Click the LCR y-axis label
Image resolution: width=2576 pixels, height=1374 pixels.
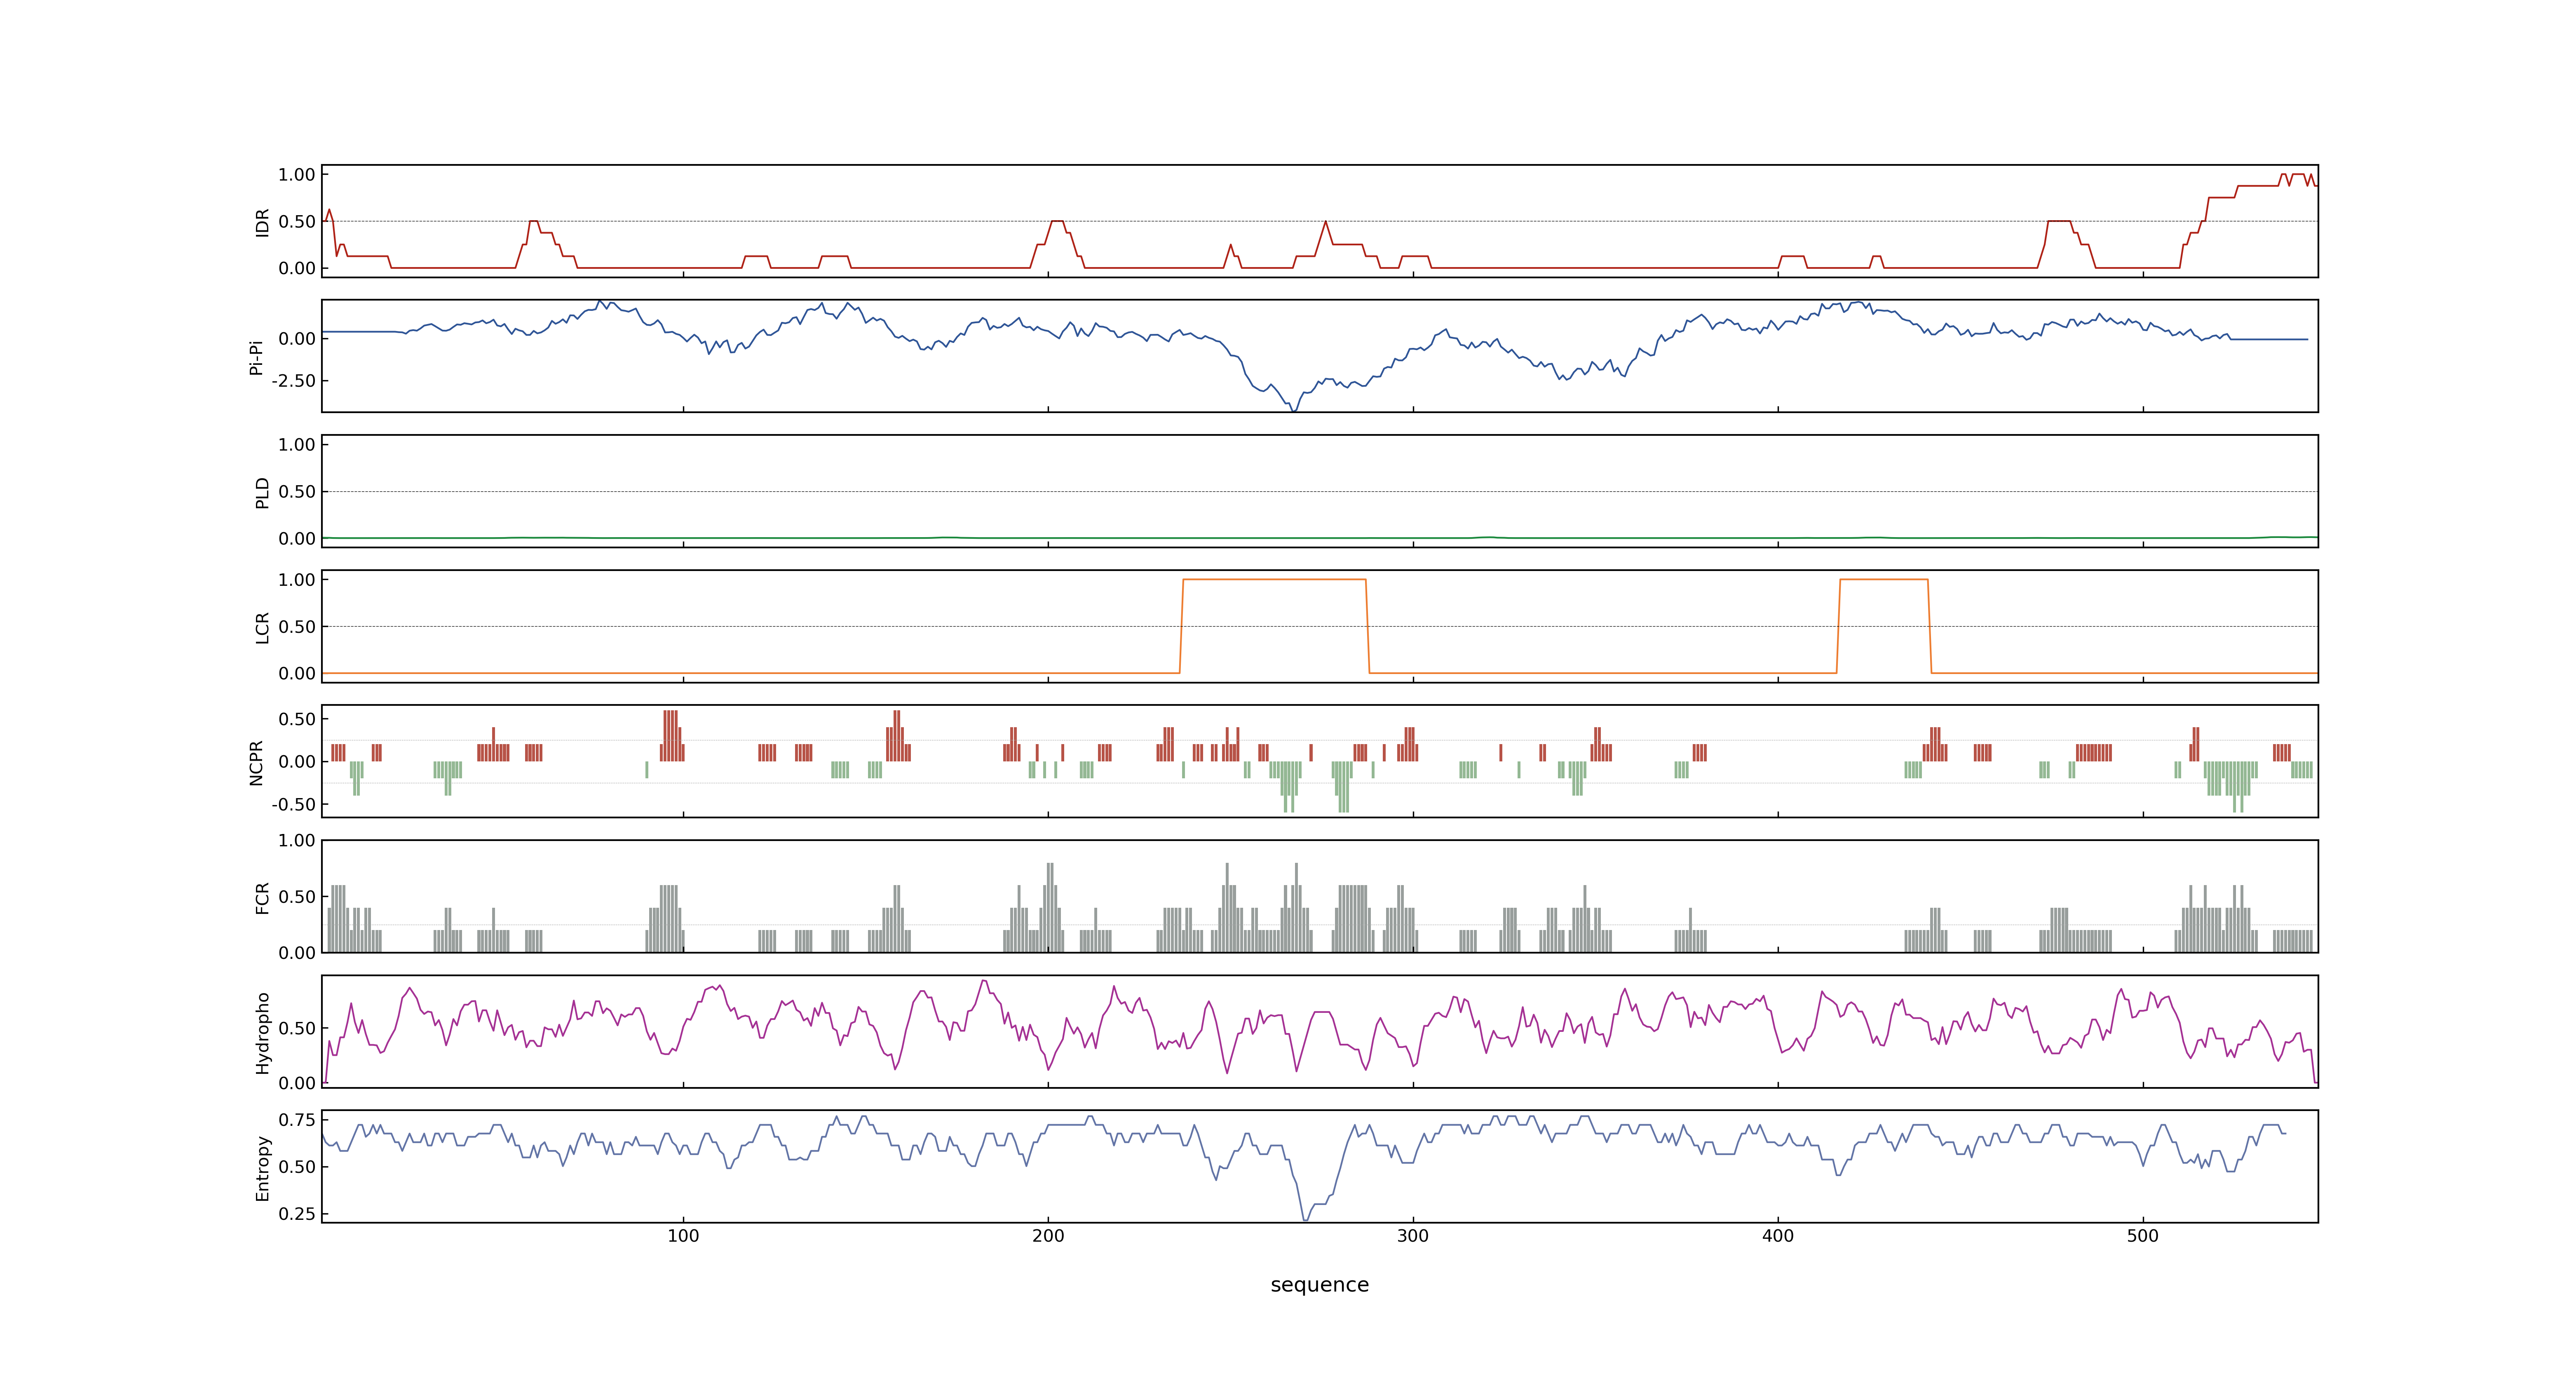(x=262, y=628)
